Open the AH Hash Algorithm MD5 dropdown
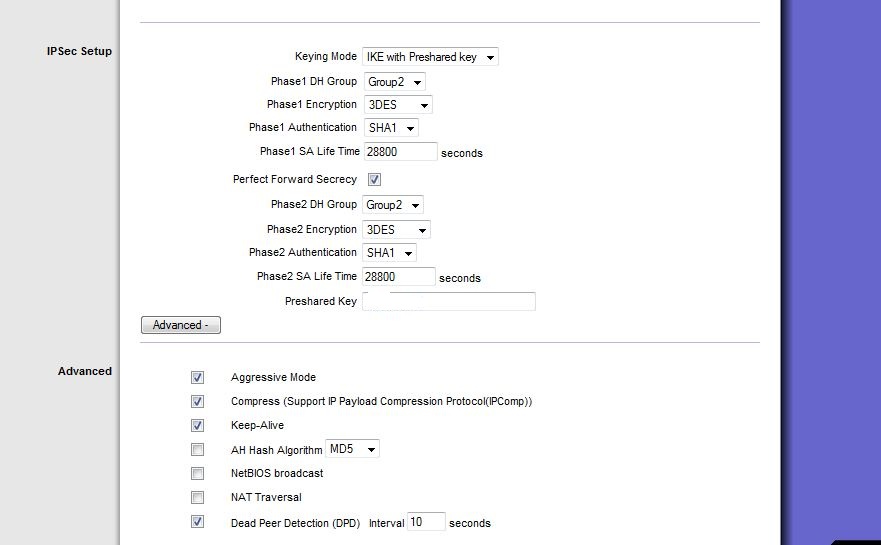Image resolution: width=881 pixels, height=545 pixels. [352, 449]
